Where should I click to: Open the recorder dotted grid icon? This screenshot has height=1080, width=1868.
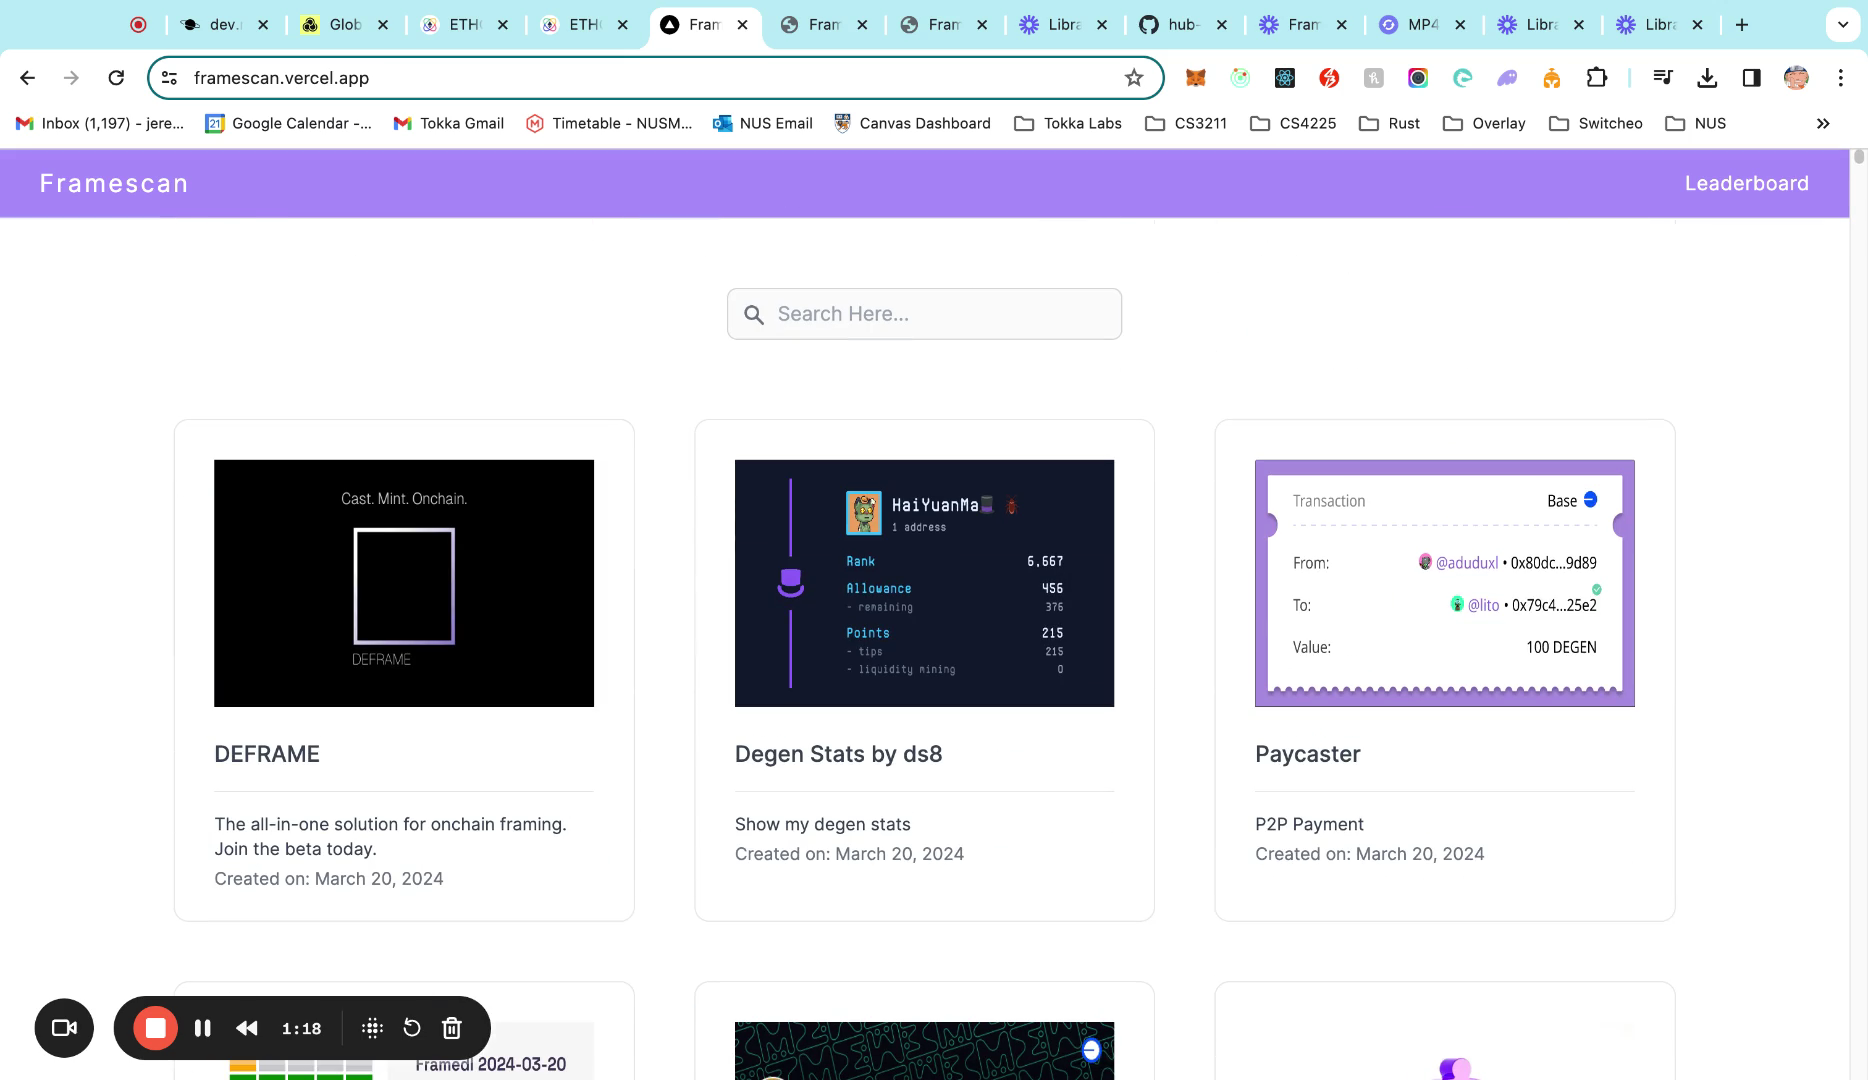[x=372, y=1028]
